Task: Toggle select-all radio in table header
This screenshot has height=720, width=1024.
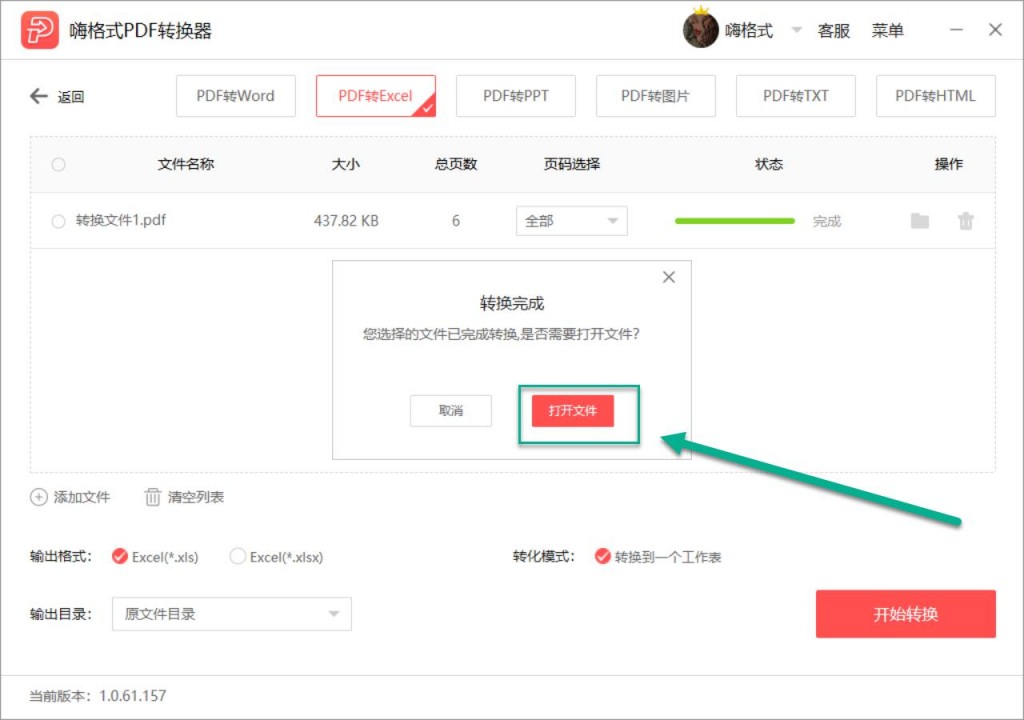Action: pyautogui.click(x=58, y=164)
